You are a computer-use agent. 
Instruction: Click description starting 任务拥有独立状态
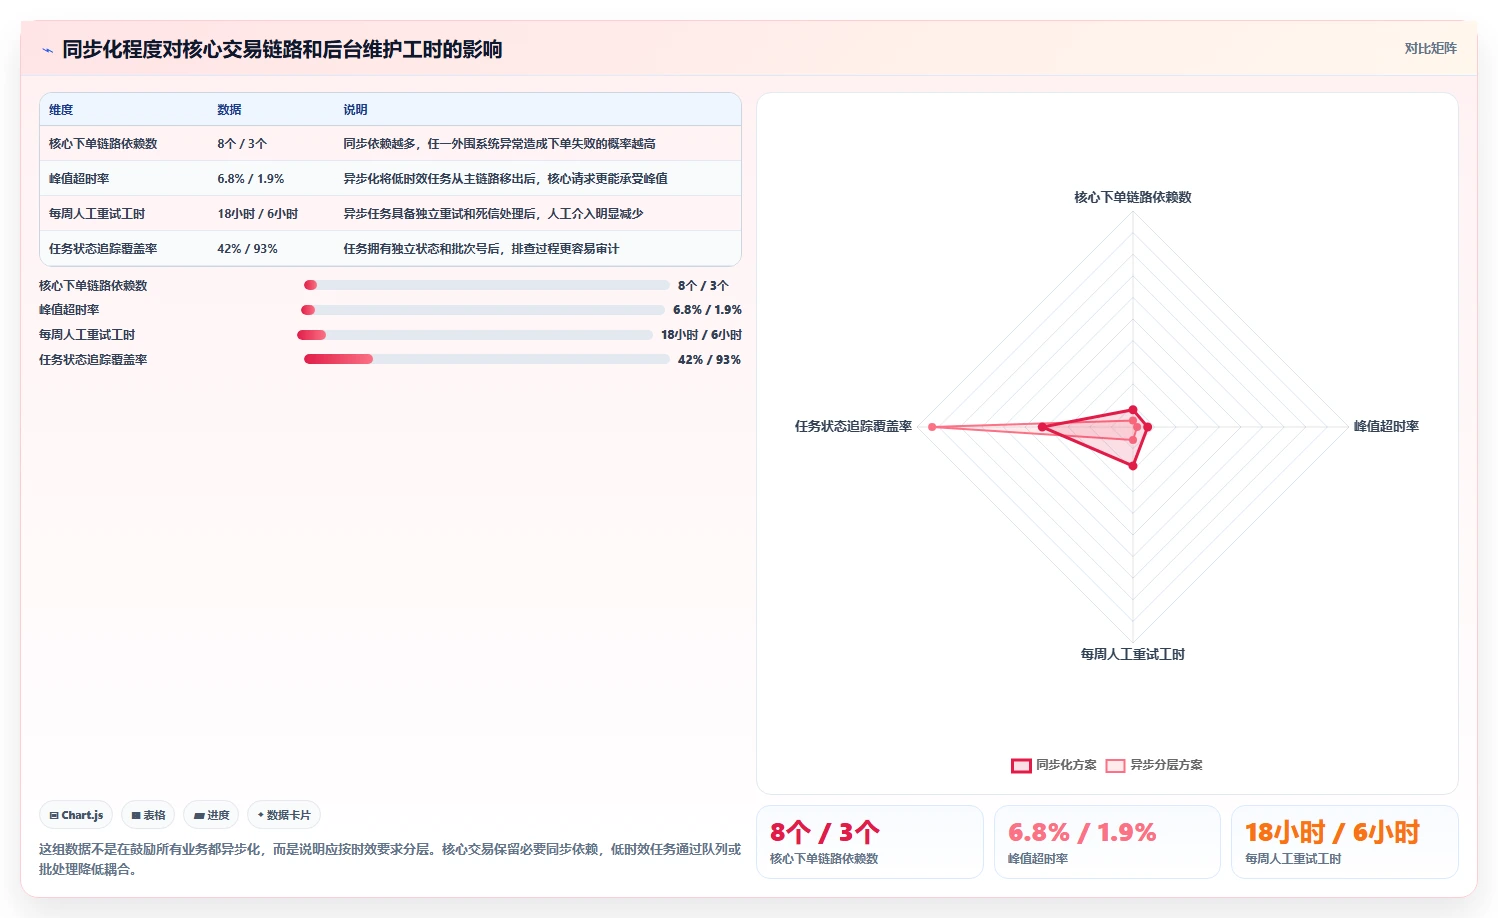(481, 249)
